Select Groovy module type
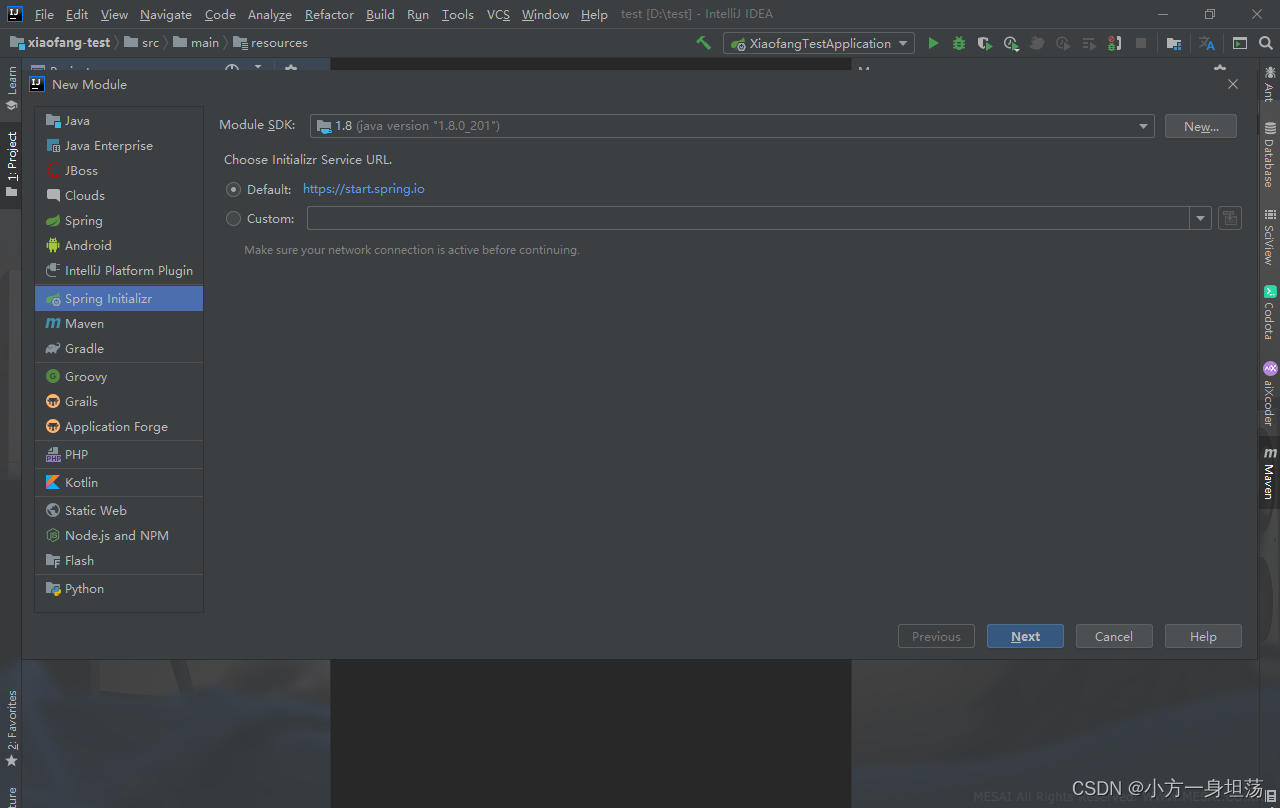The image size is (1280, 808). pos(119,376)
